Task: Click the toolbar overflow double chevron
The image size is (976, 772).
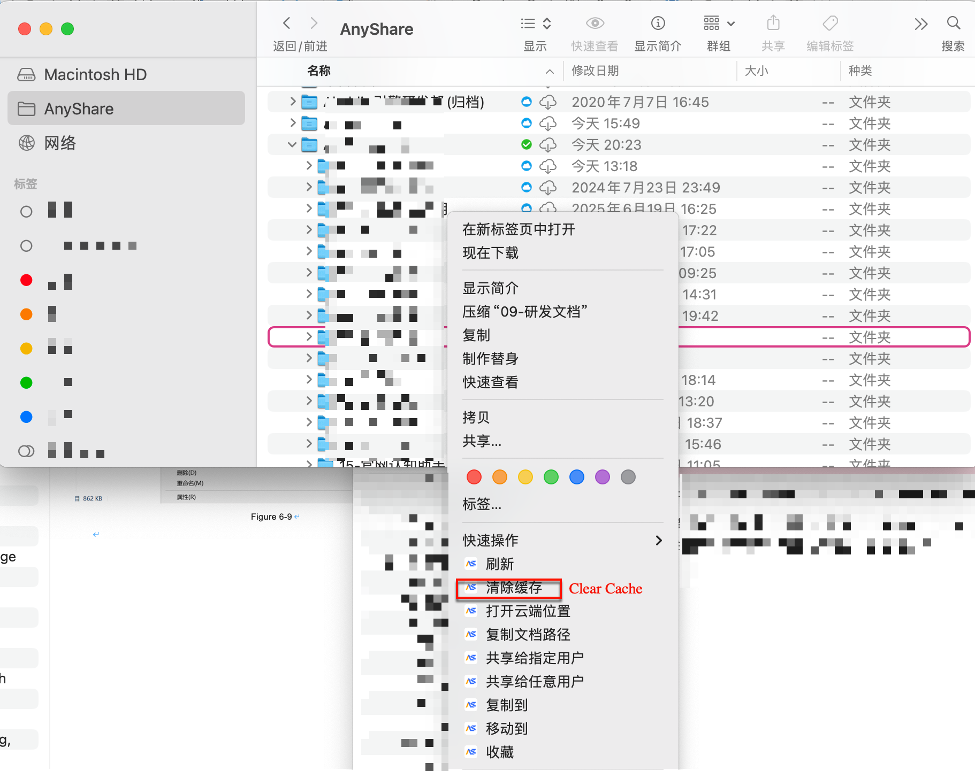Action: [921, 23]
